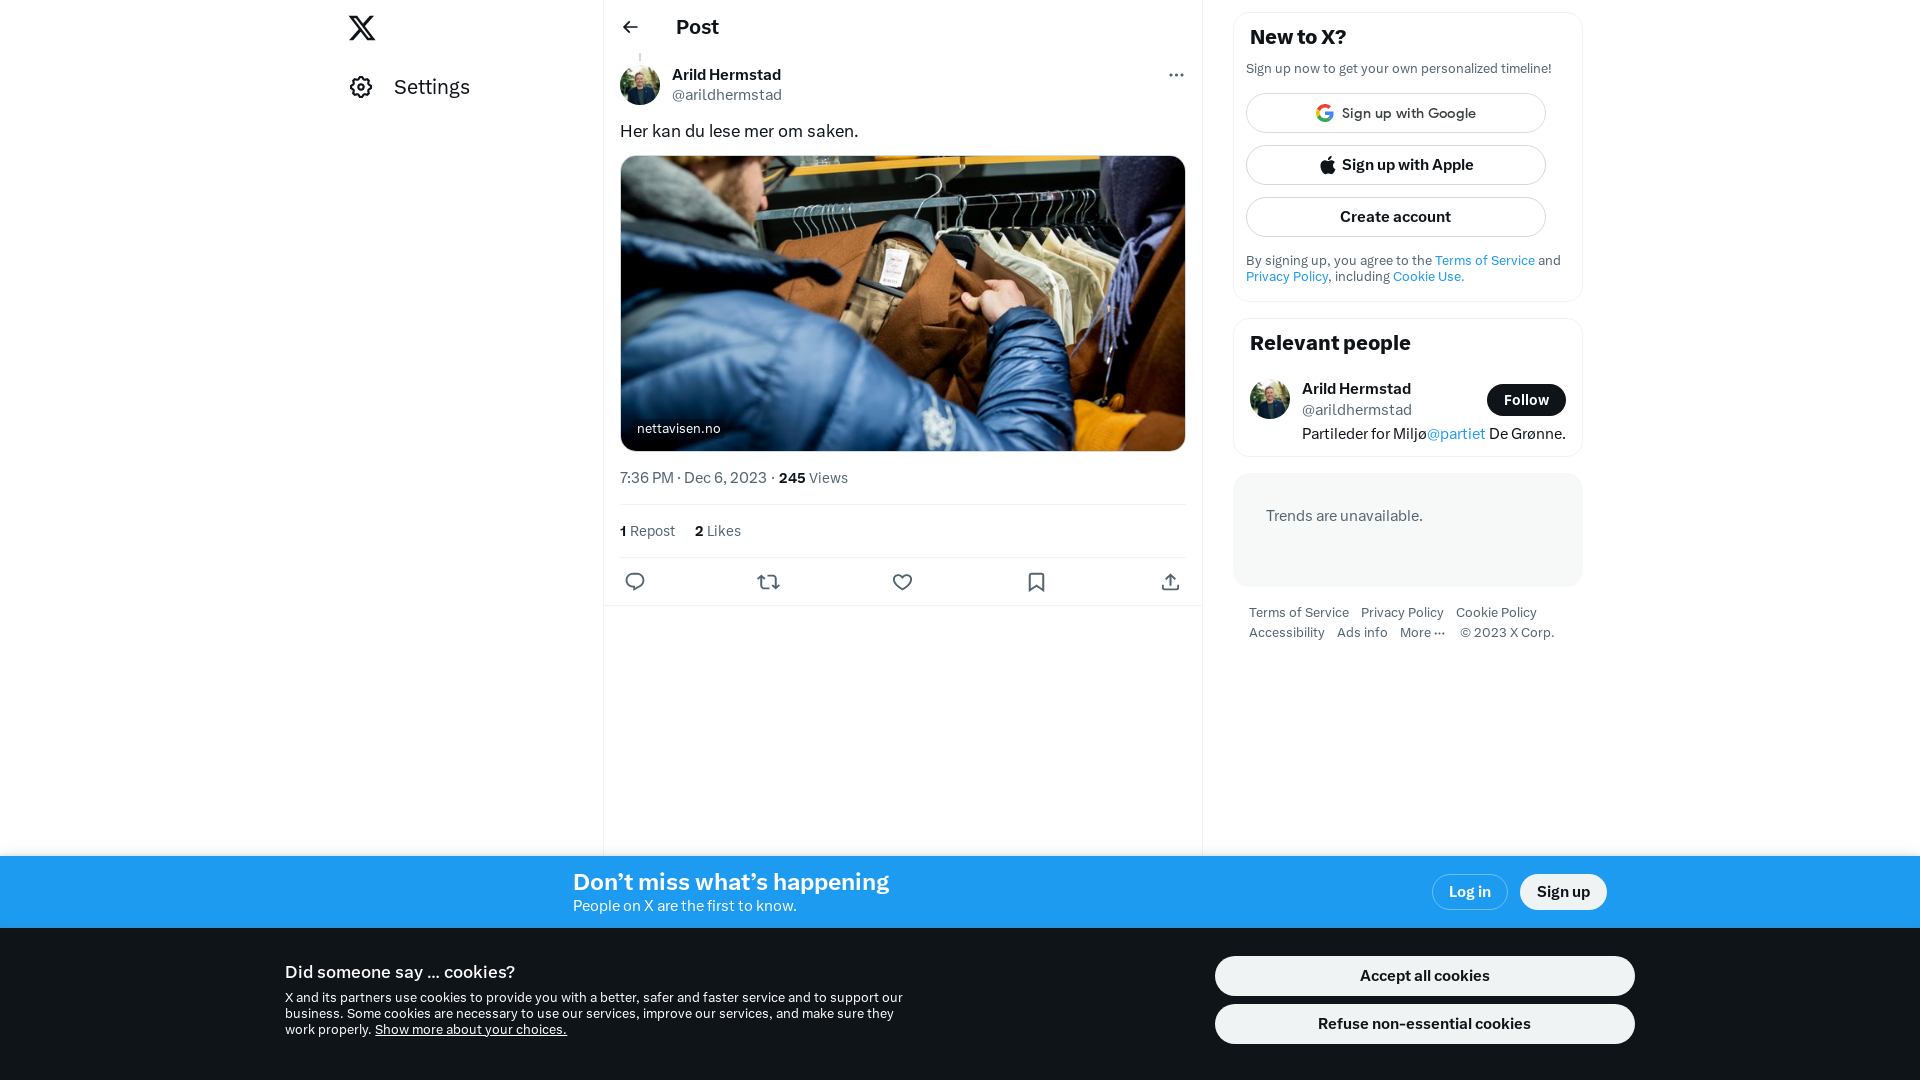Click the X logo icon

point(362,28)
